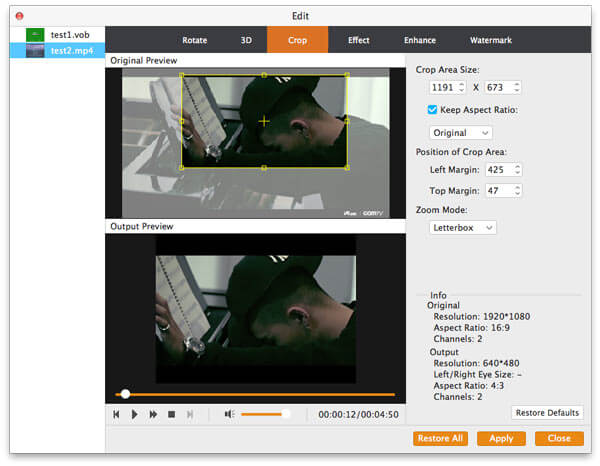The width and height of the screenshot is (600, 466).
Task: Mute the audio with speaker icon
Action: (x=229, y=414)
